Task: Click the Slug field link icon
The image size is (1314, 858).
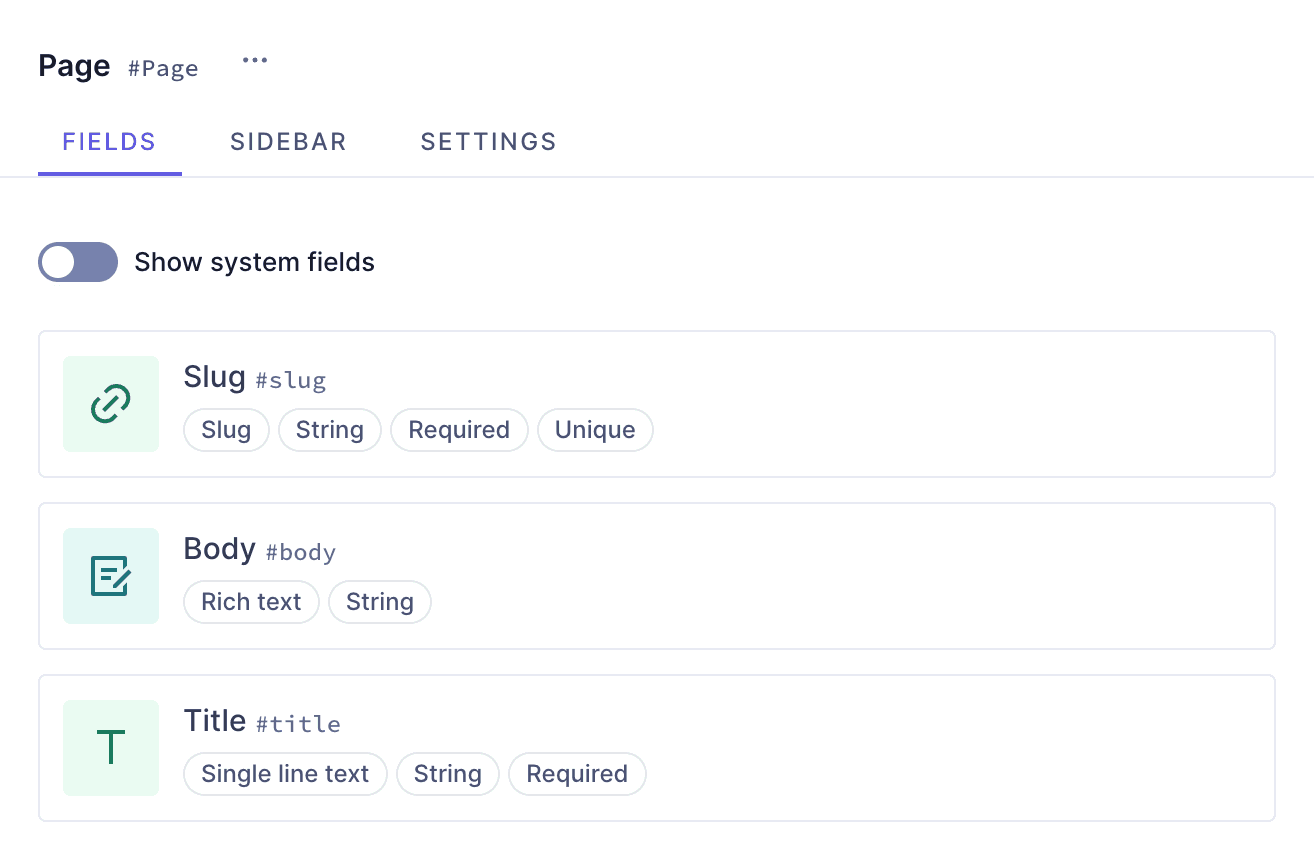Action: point(111,404)
